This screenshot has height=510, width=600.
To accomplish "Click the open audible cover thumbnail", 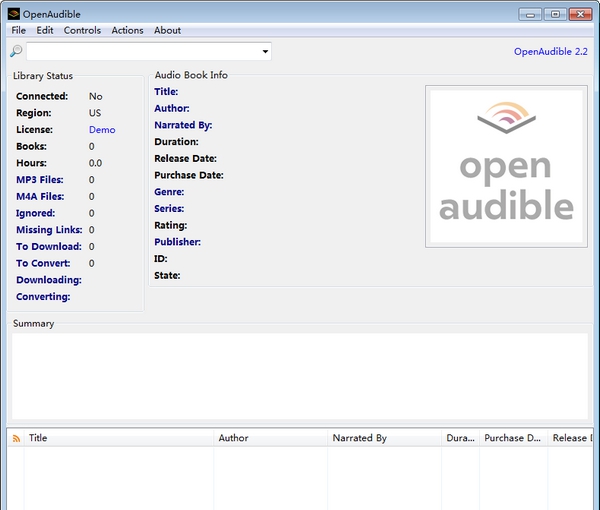I will 506,166.
